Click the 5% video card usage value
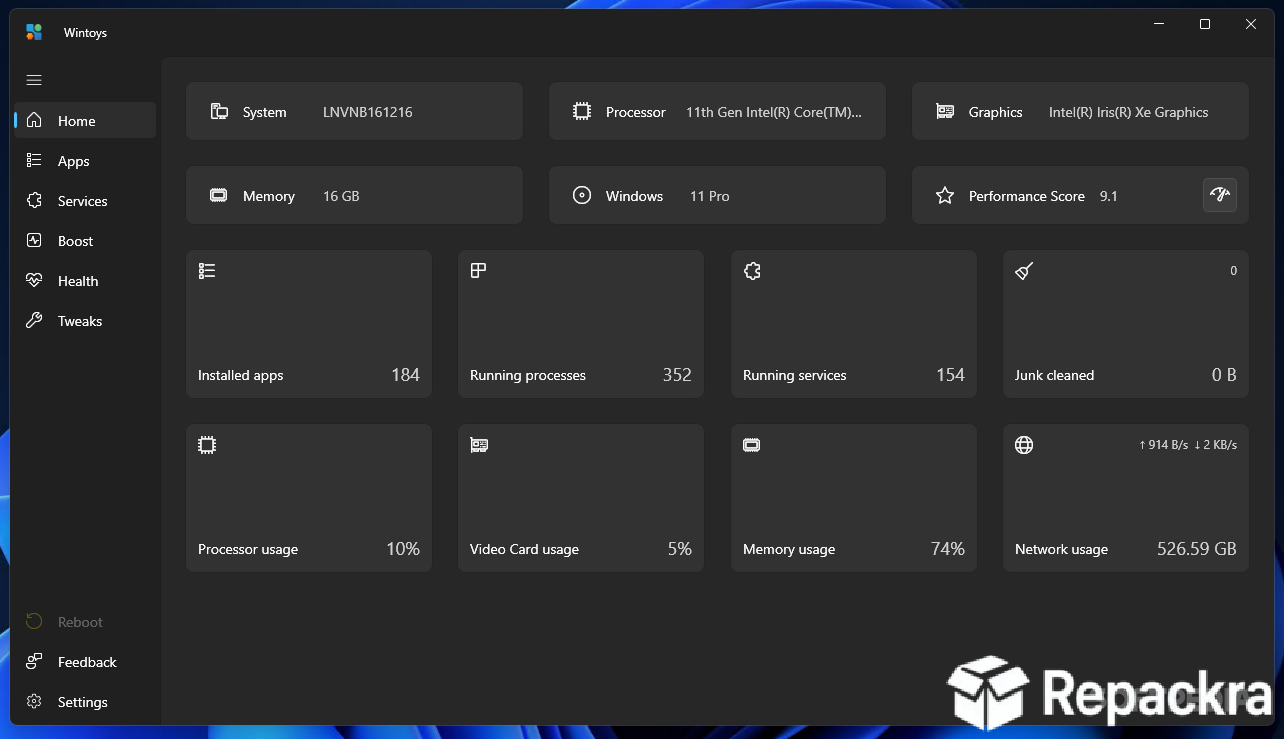This screenshot has width=1284, height=739. click(x=680, y=549)
